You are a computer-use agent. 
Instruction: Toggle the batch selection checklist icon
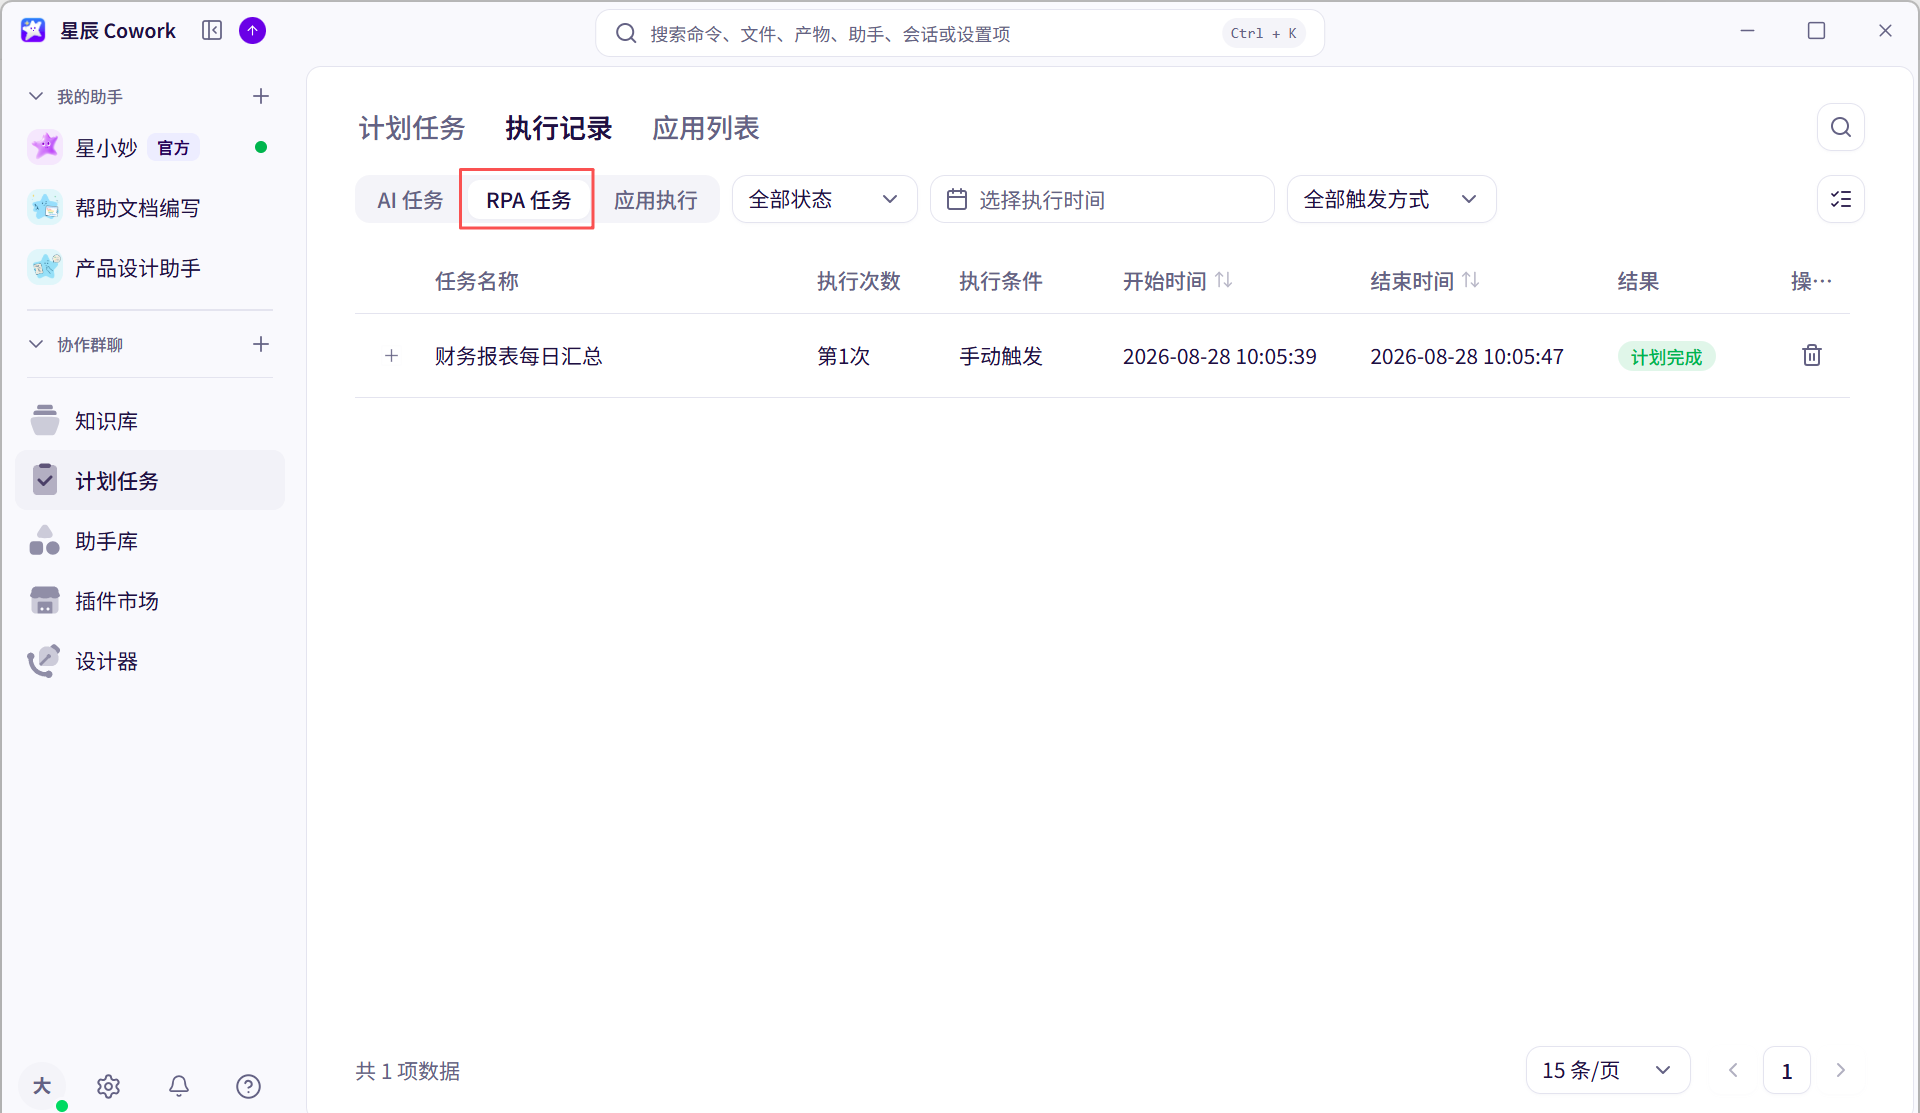(x=1840, y=199)
